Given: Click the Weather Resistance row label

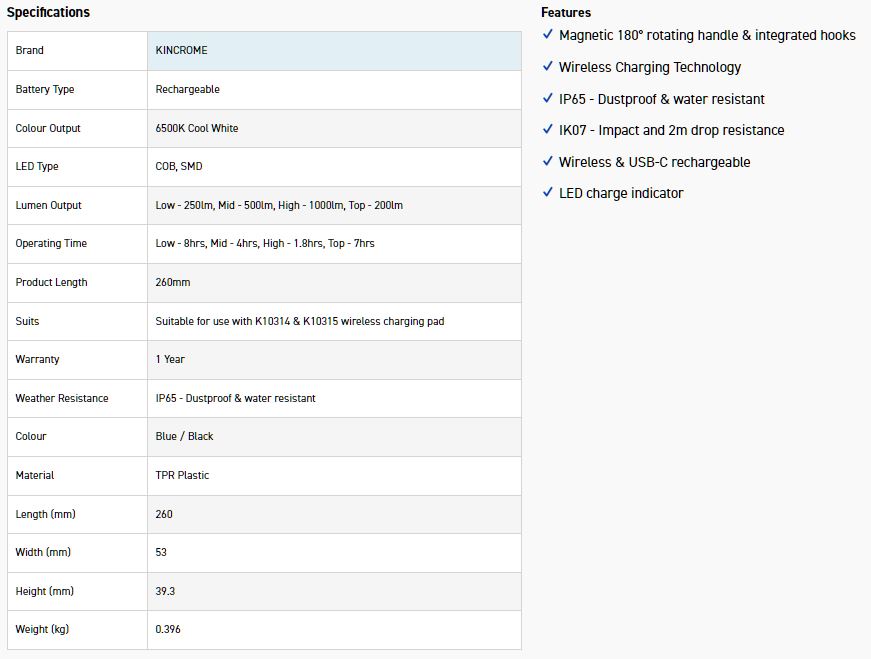Looking at the screenshot, I should [62, 398].
